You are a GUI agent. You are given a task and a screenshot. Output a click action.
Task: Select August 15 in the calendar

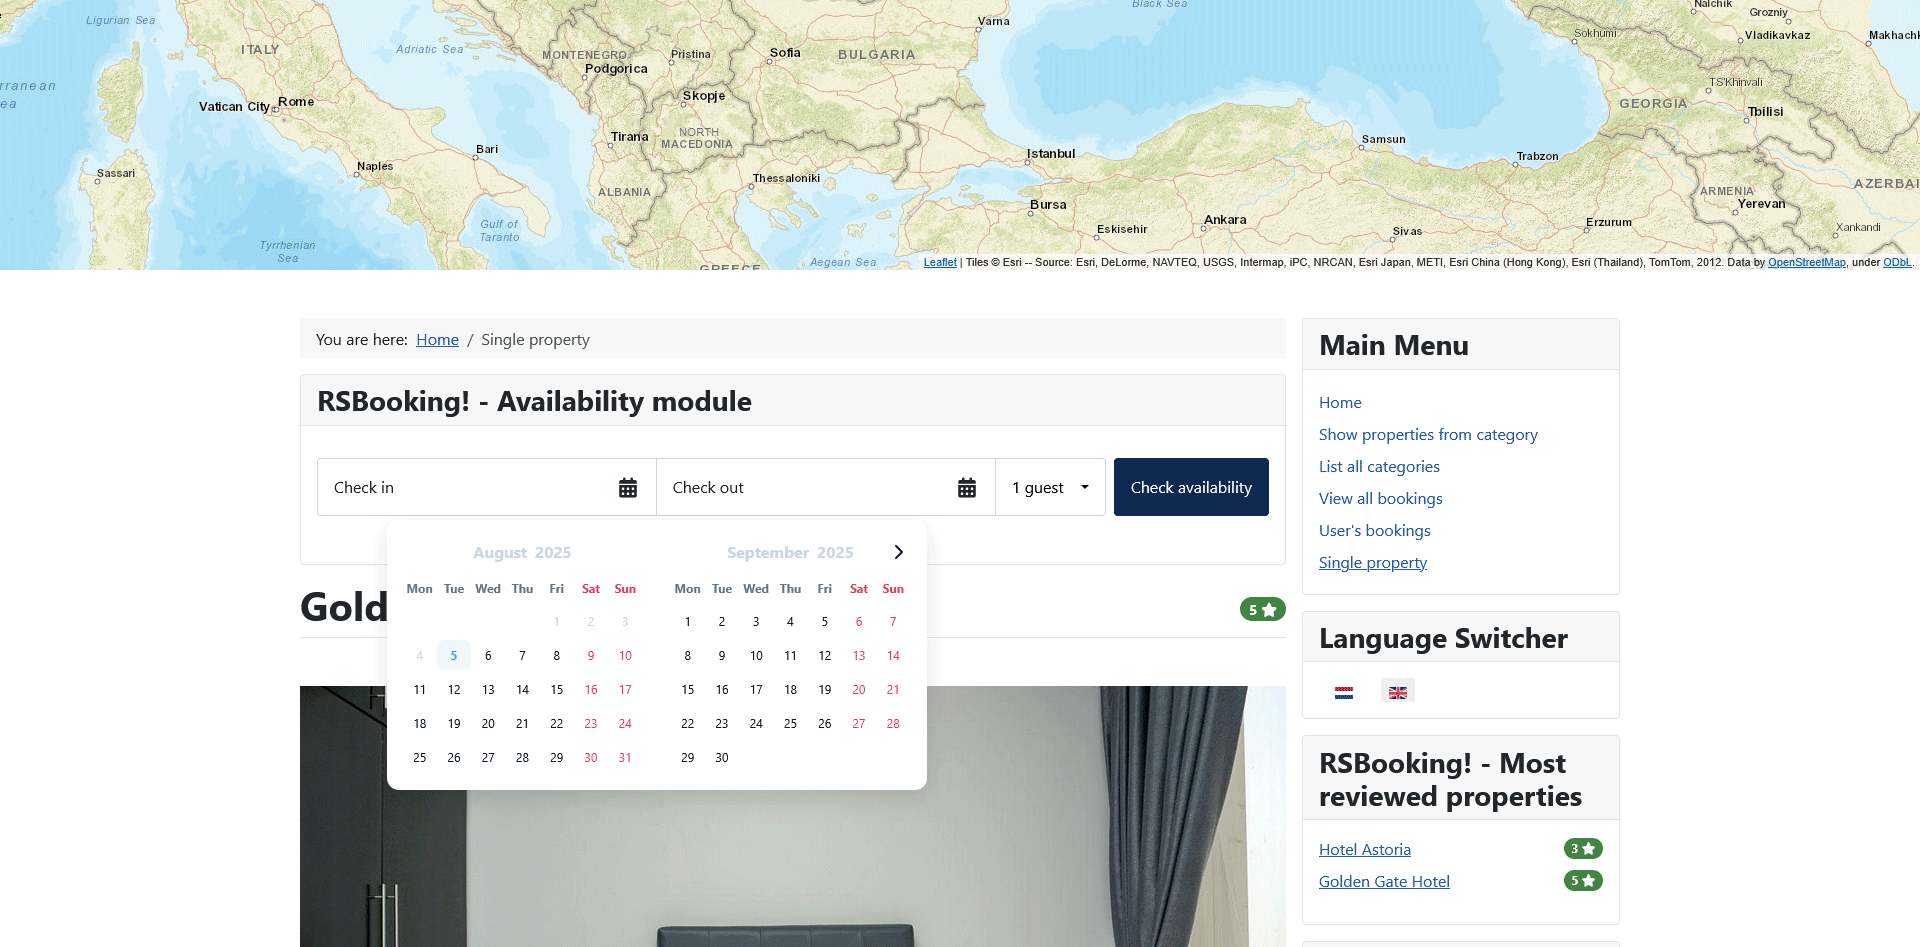click(x=556, y=689)
